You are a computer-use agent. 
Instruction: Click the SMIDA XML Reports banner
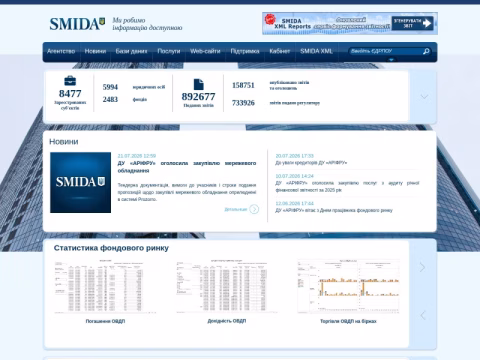[x=350, y=23]
